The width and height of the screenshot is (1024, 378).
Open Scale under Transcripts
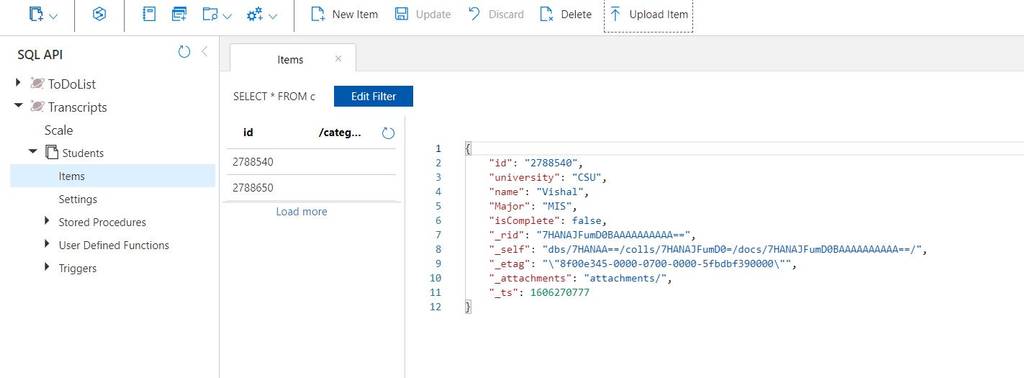pyautogui.click(x=59, y=130)
